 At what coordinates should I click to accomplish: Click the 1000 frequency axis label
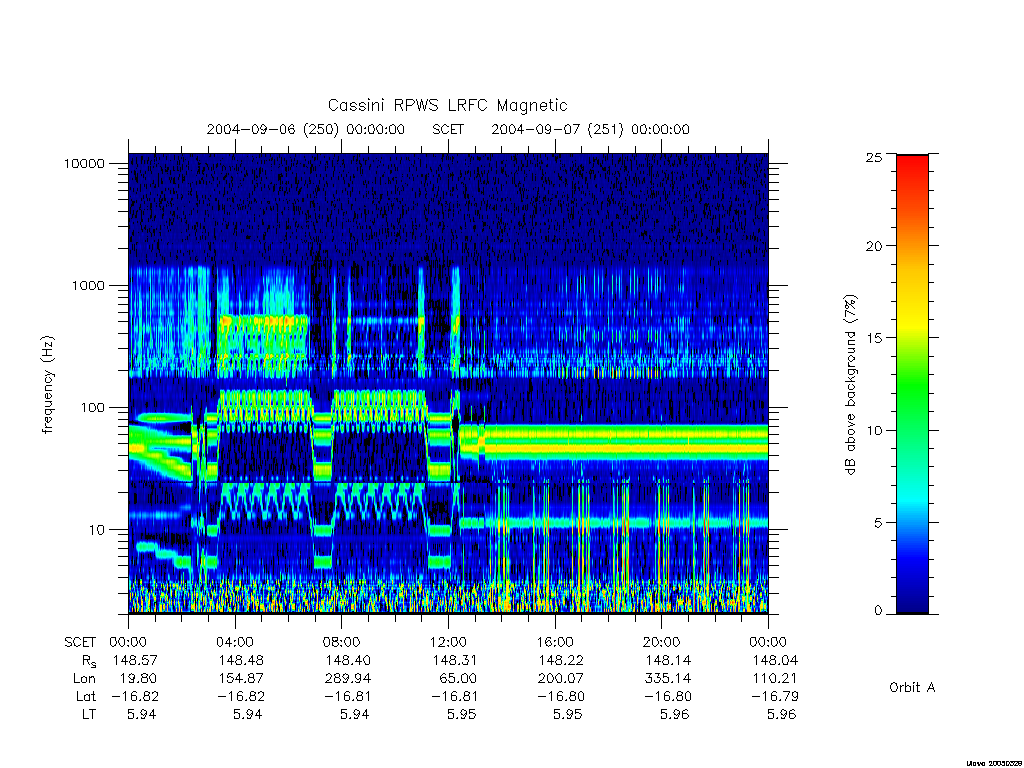tap(88, 285)
